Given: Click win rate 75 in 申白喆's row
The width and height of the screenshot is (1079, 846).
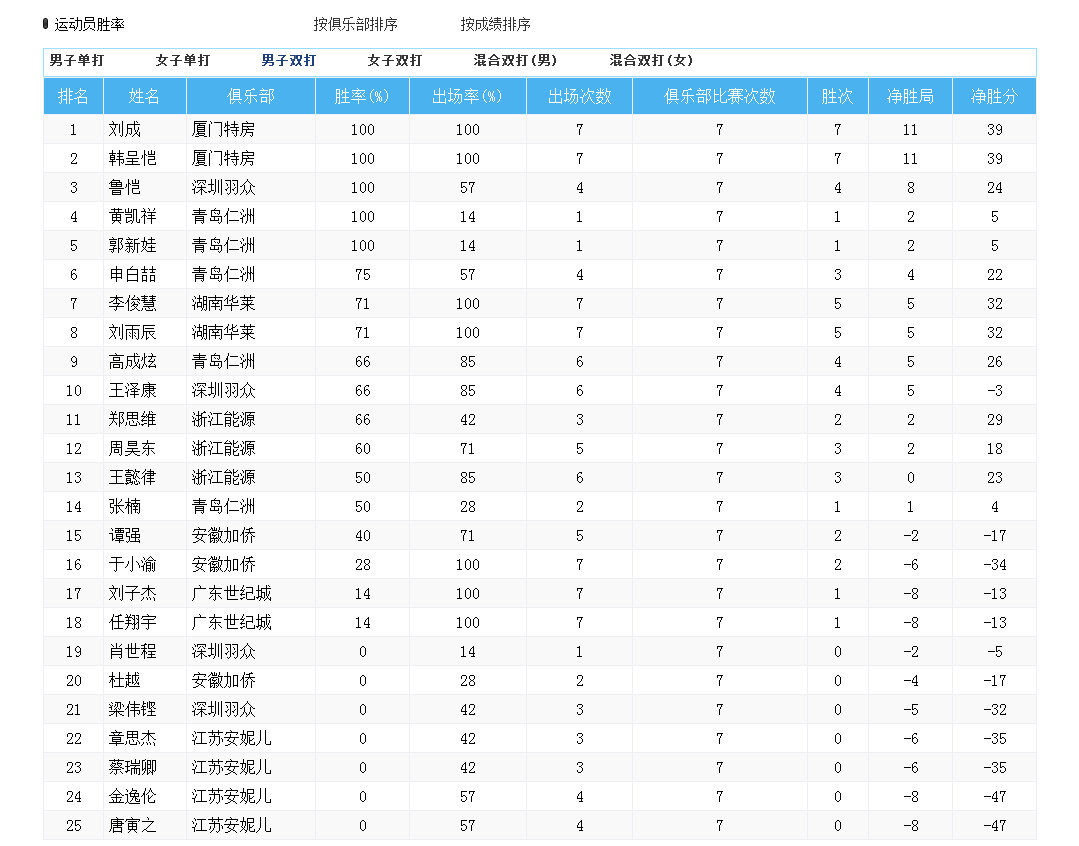Looking at the screenshot, I should 363,275.
